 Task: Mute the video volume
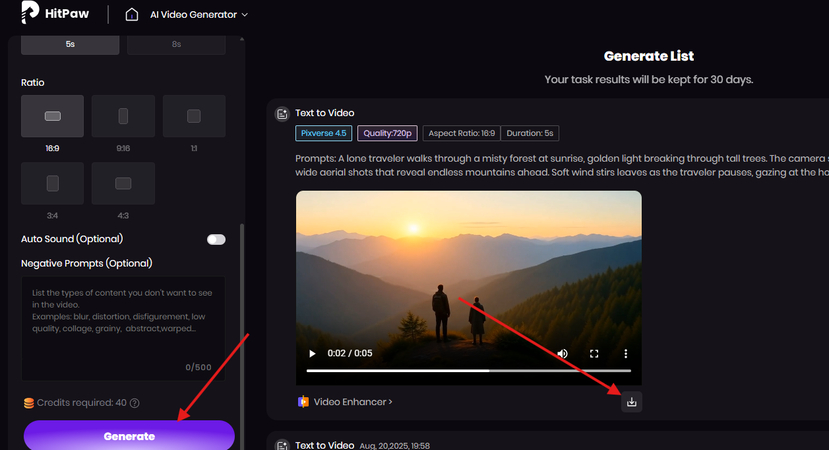point(562,354)
